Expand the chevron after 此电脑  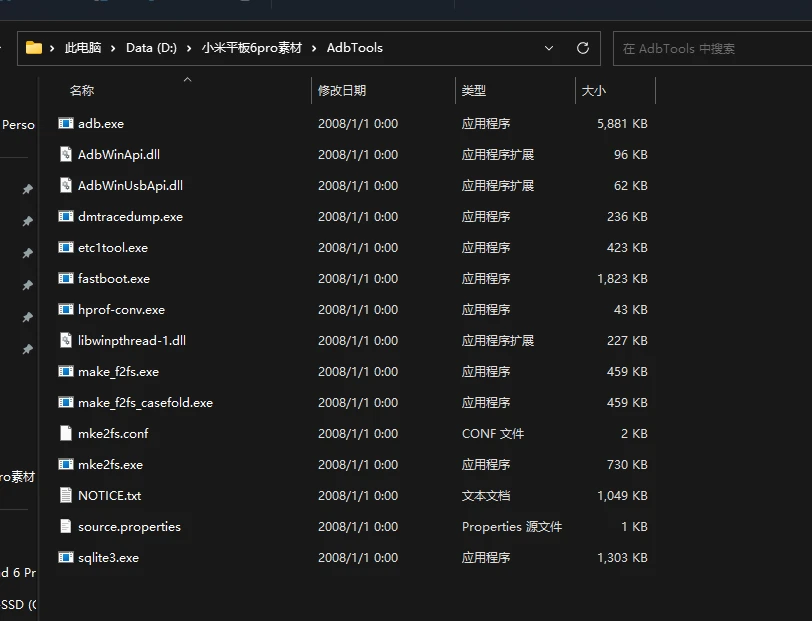113,48
